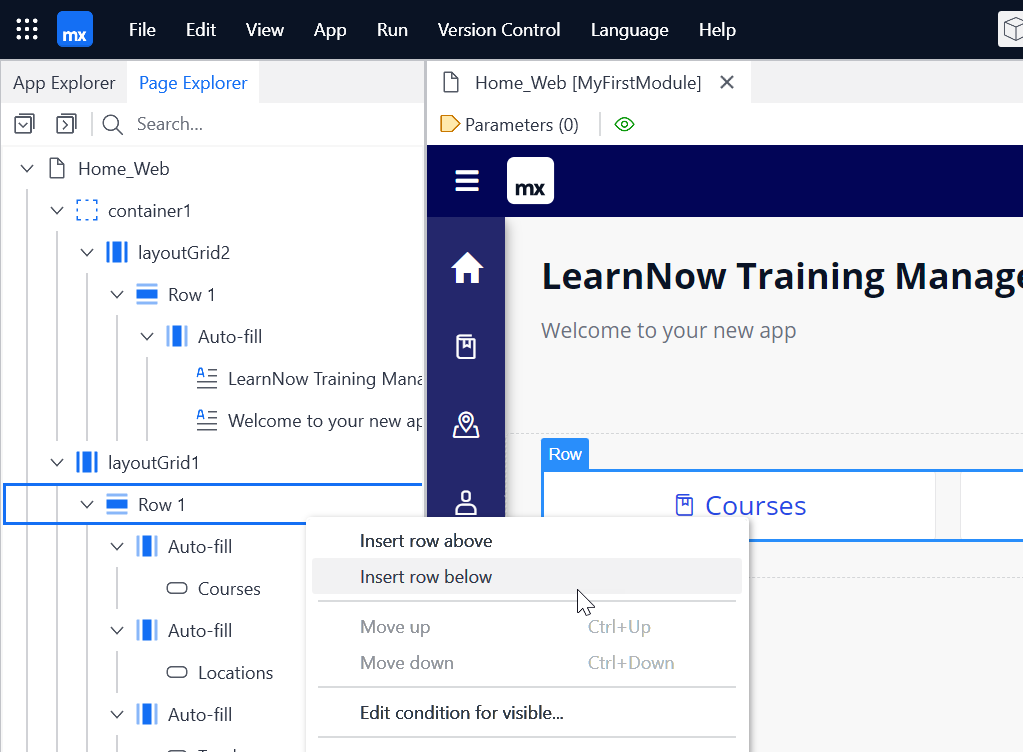Click the magnifier search icon
Image resolution: width=1023 pixels, height=752 pixels.
point(112,125)
